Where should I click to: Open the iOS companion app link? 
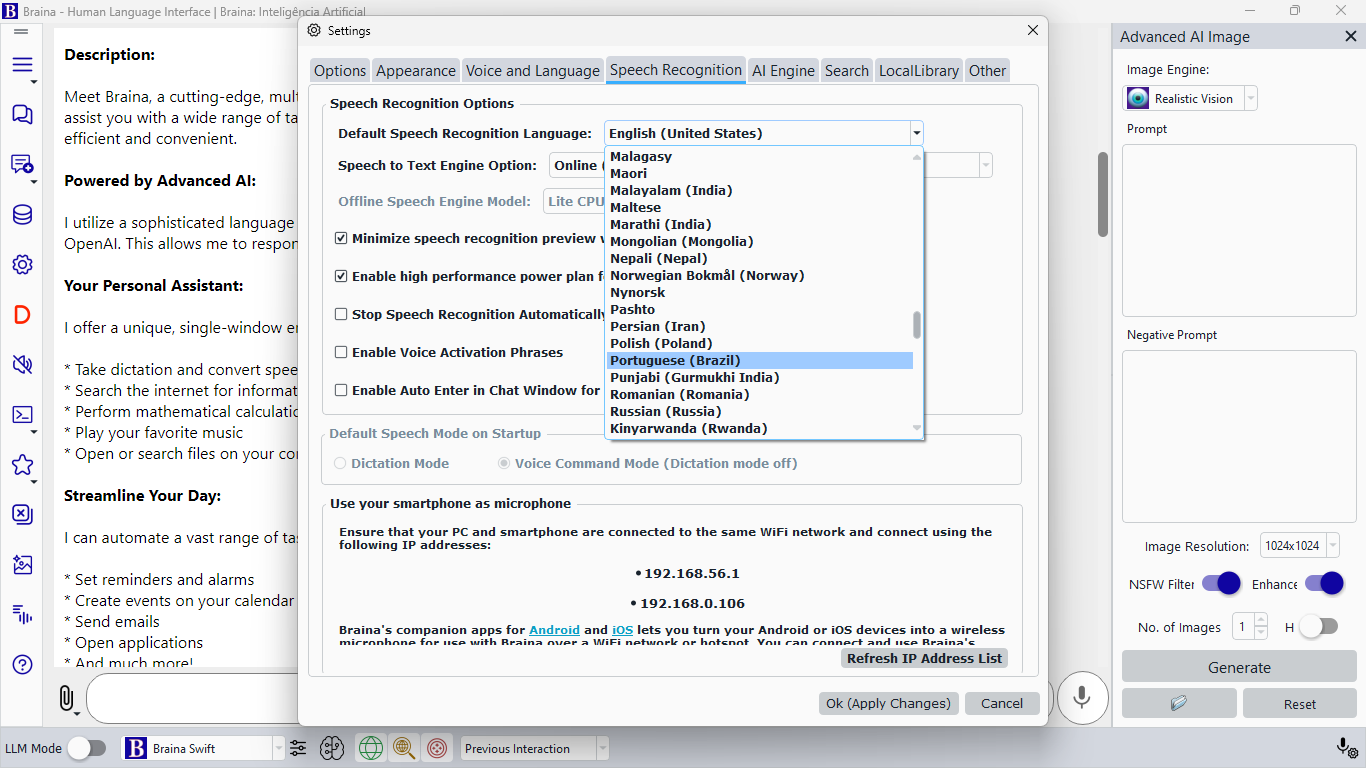click(x=622, y=630)
